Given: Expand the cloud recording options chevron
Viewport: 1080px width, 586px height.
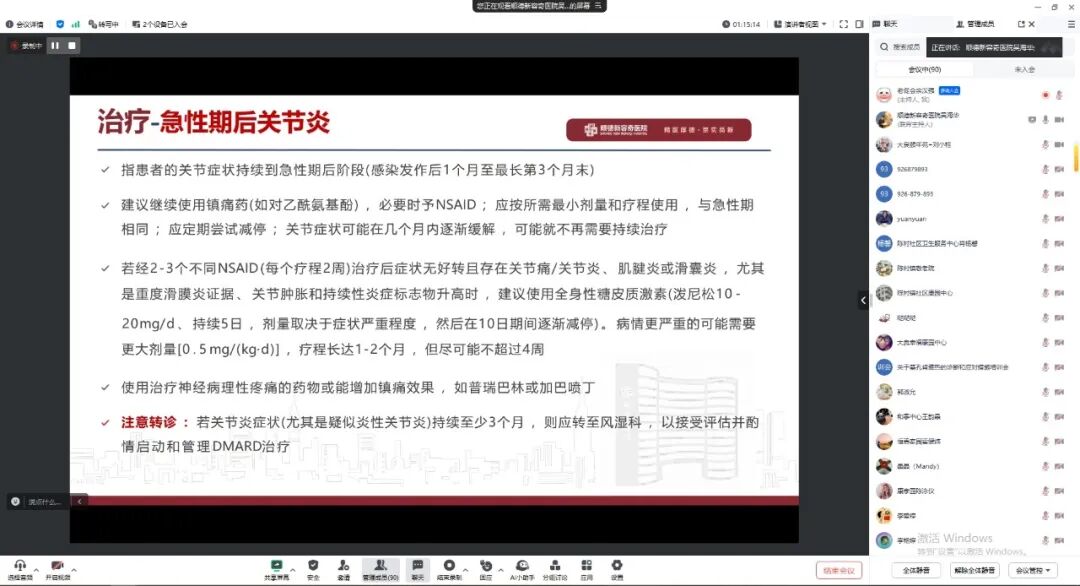Looking at the screenshot, I should [465, 568].
